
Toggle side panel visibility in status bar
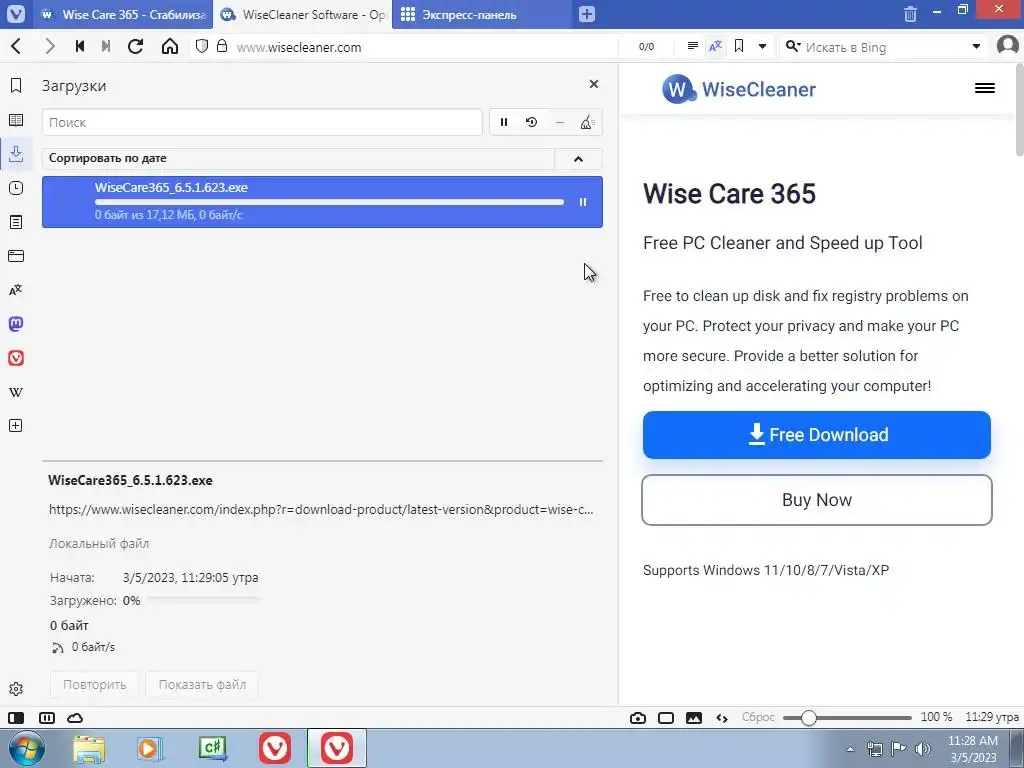pos(16,718)
